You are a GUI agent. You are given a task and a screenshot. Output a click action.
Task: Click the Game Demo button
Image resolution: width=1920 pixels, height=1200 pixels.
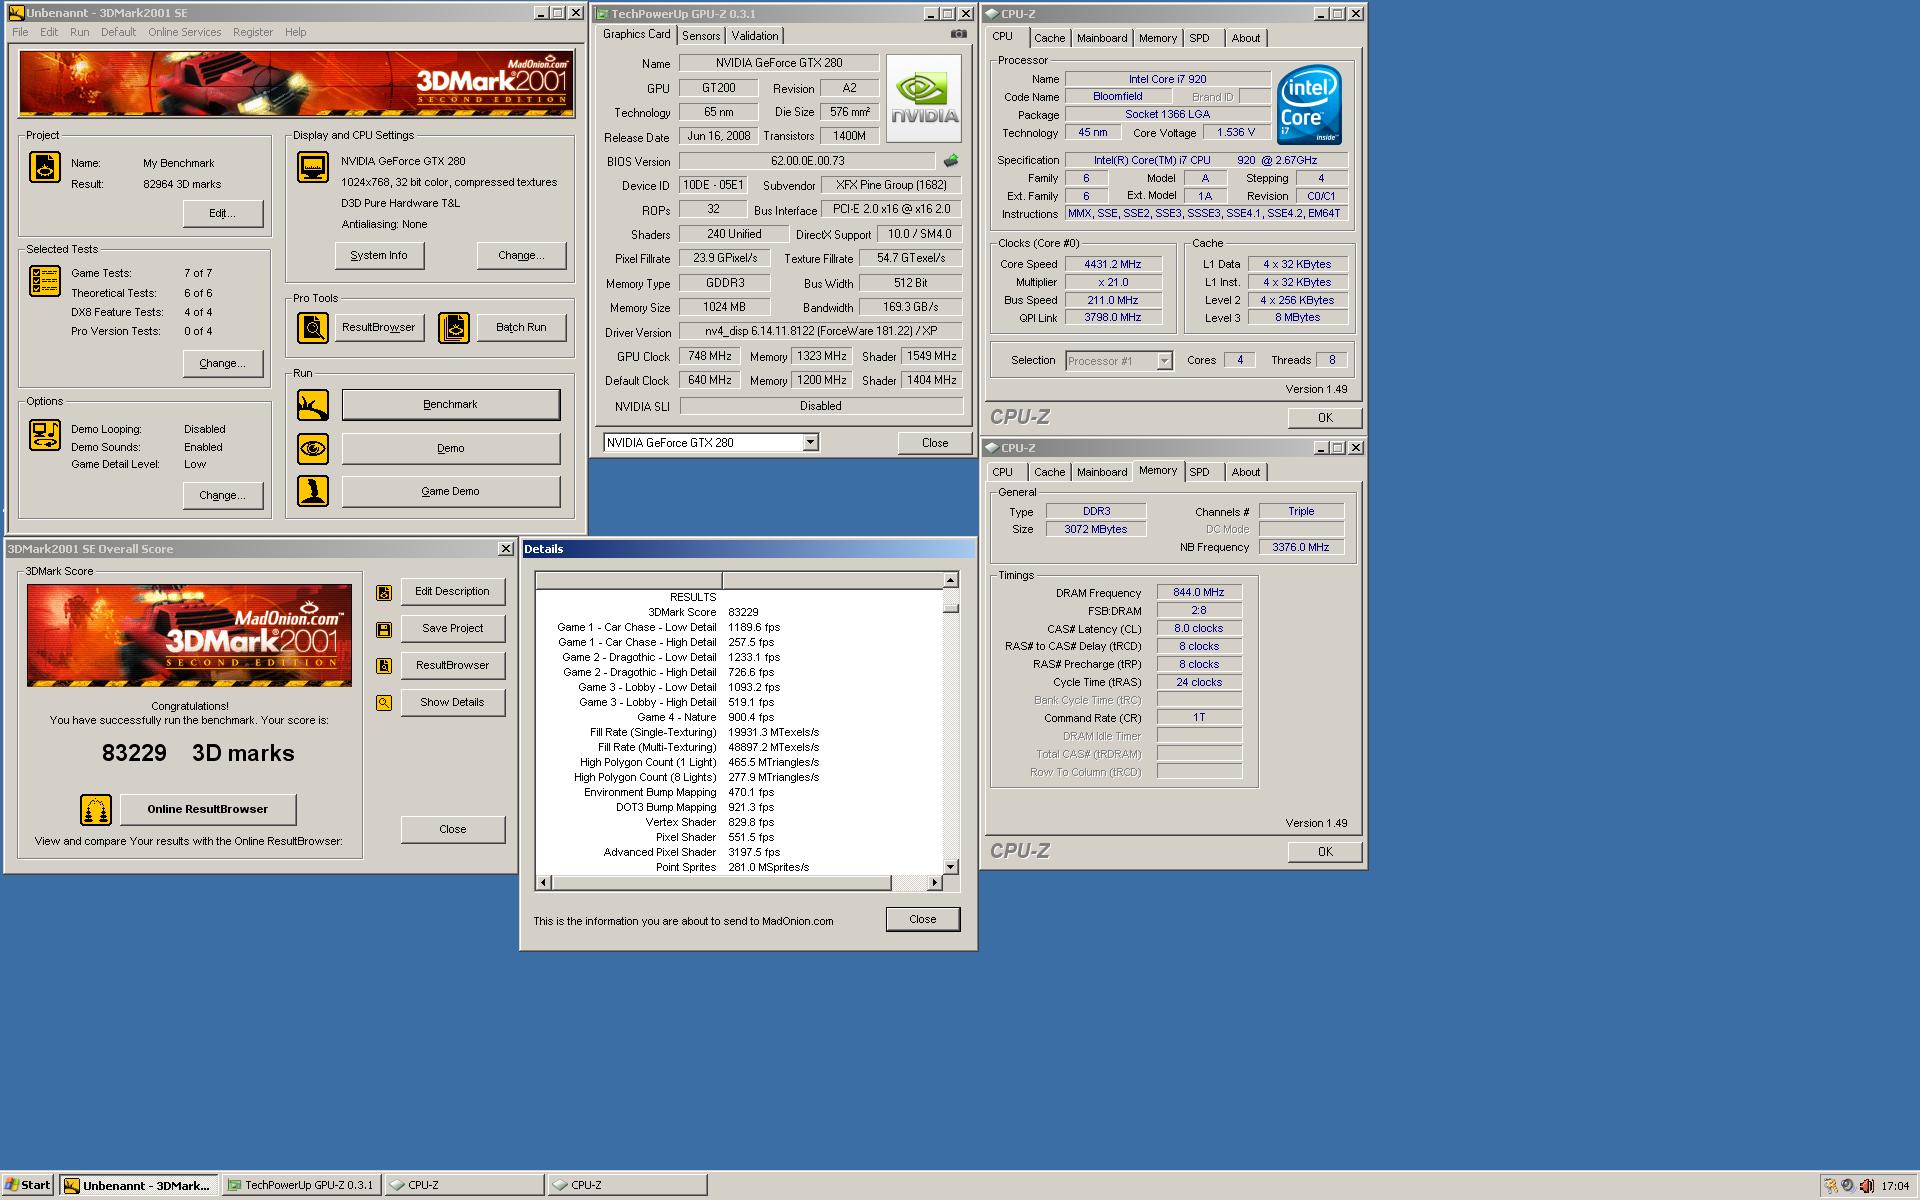451,492
